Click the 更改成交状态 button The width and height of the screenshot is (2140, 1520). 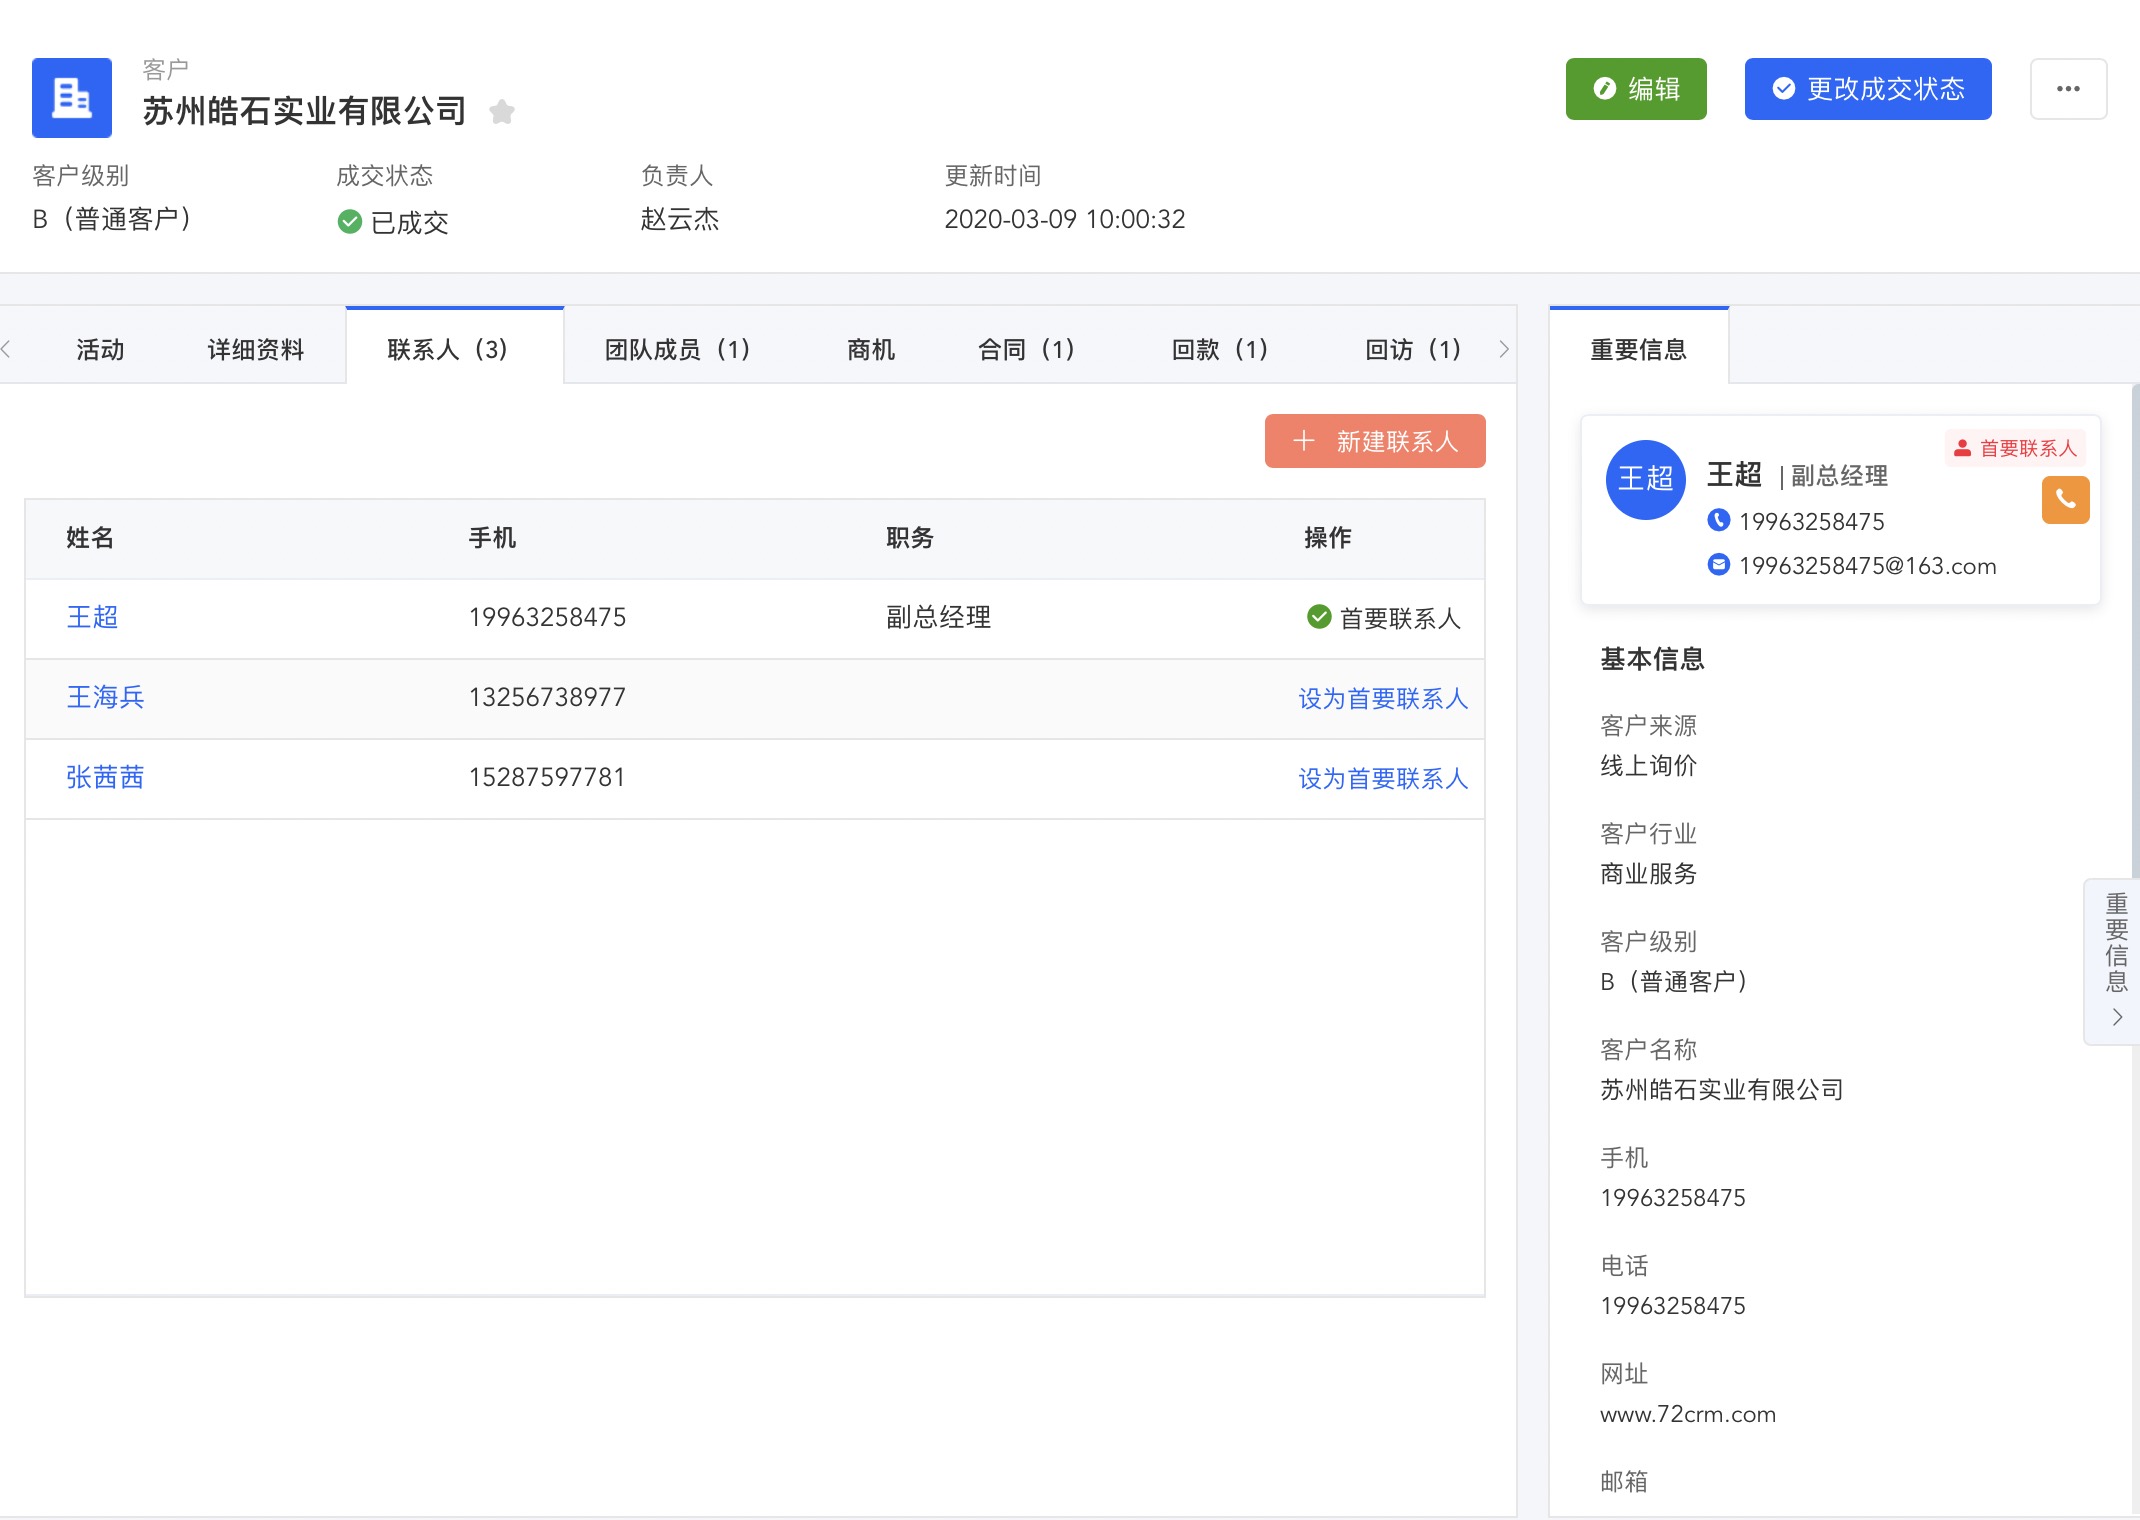coord(1867,89)
